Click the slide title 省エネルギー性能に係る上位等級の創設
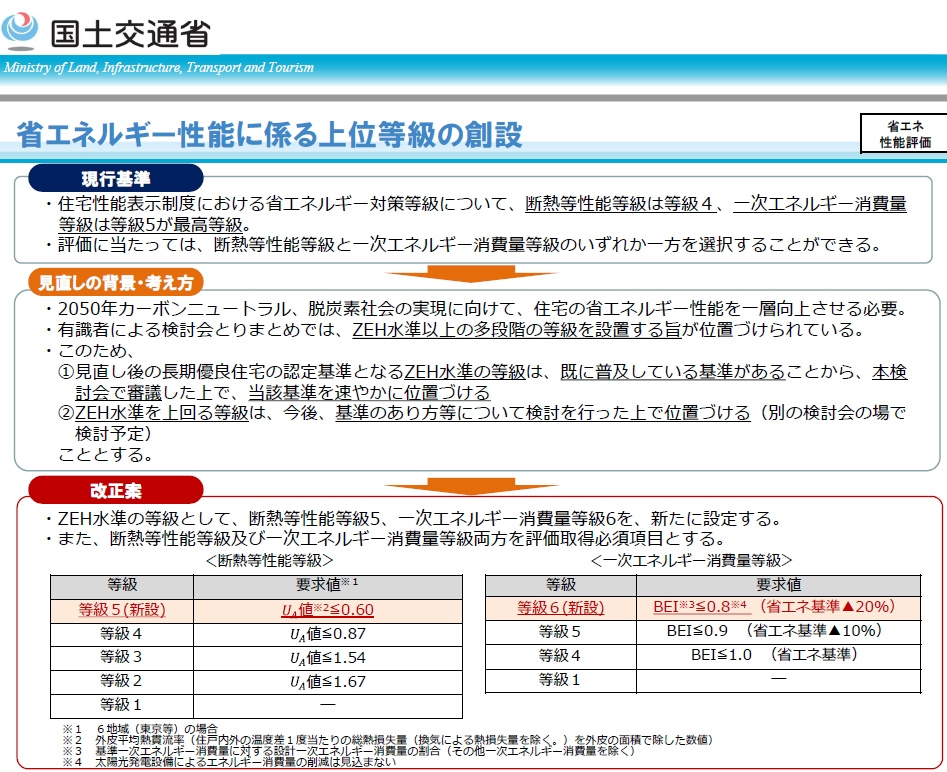The width and height of the screenshot is (947, 772). [x=268, y=134]
